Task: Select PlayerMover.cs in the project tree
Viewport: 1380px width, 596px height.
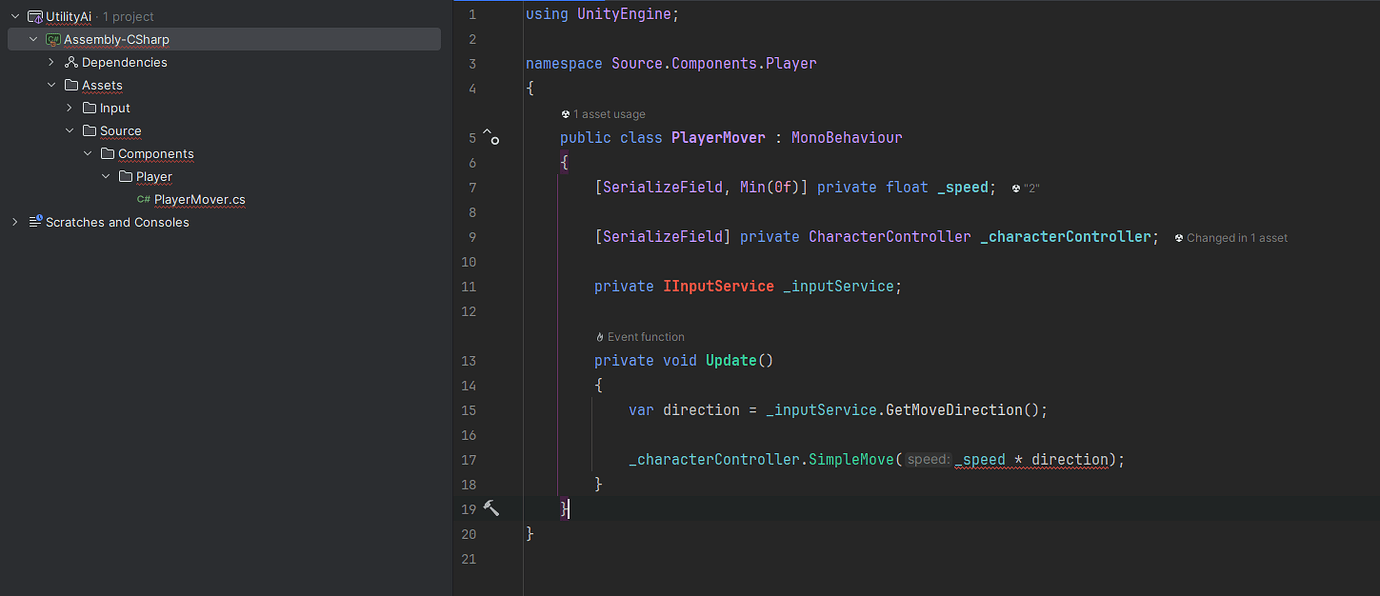Action: (200, 199)
